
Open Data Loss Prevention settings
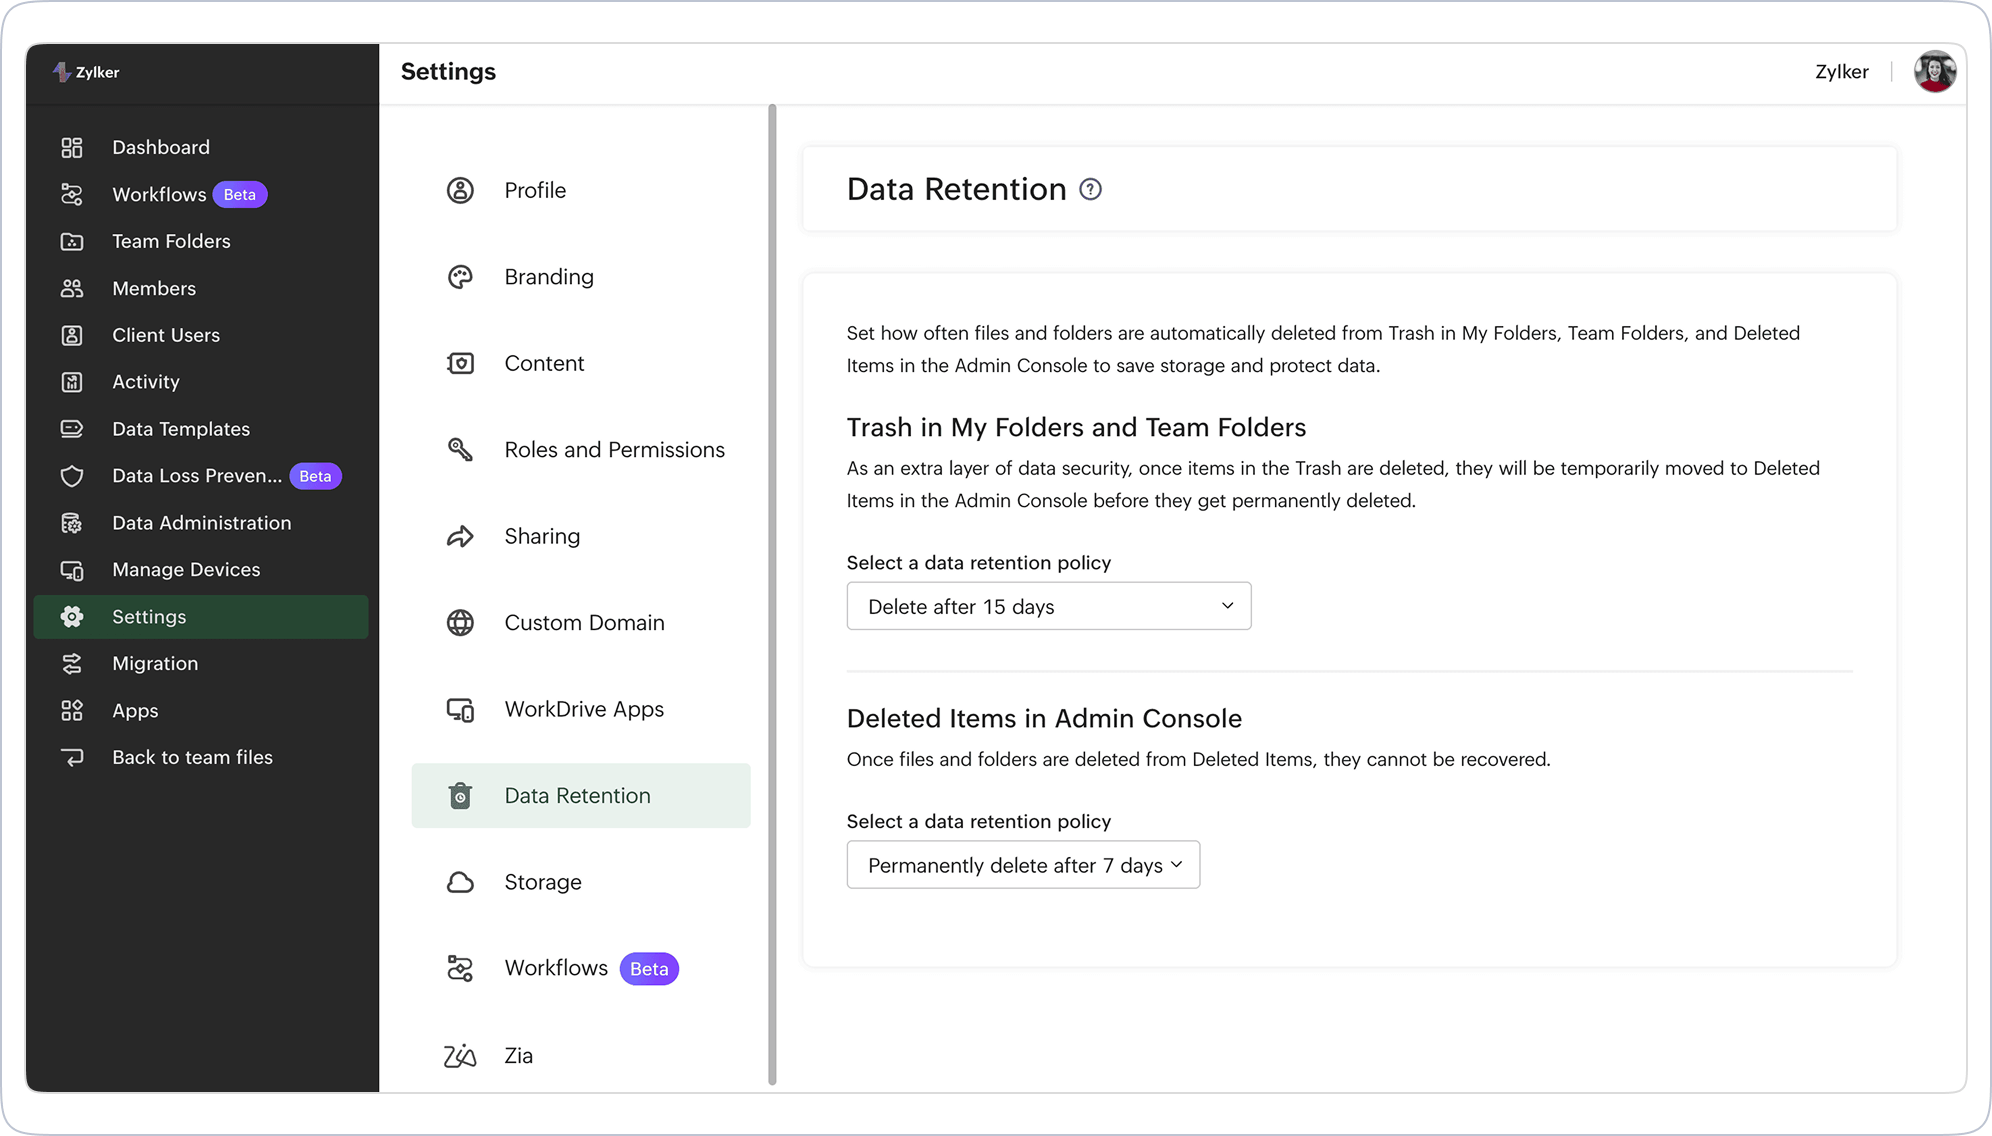coord(195,475)
